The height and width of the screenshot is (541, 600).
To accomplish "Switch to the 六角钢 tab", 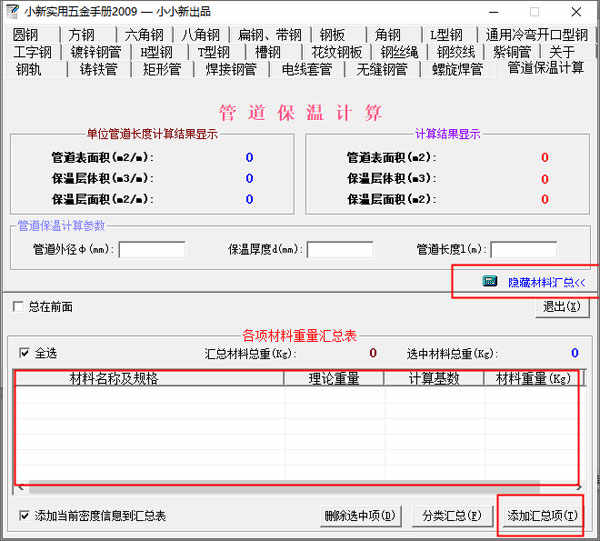I will [x=144, y=35].
